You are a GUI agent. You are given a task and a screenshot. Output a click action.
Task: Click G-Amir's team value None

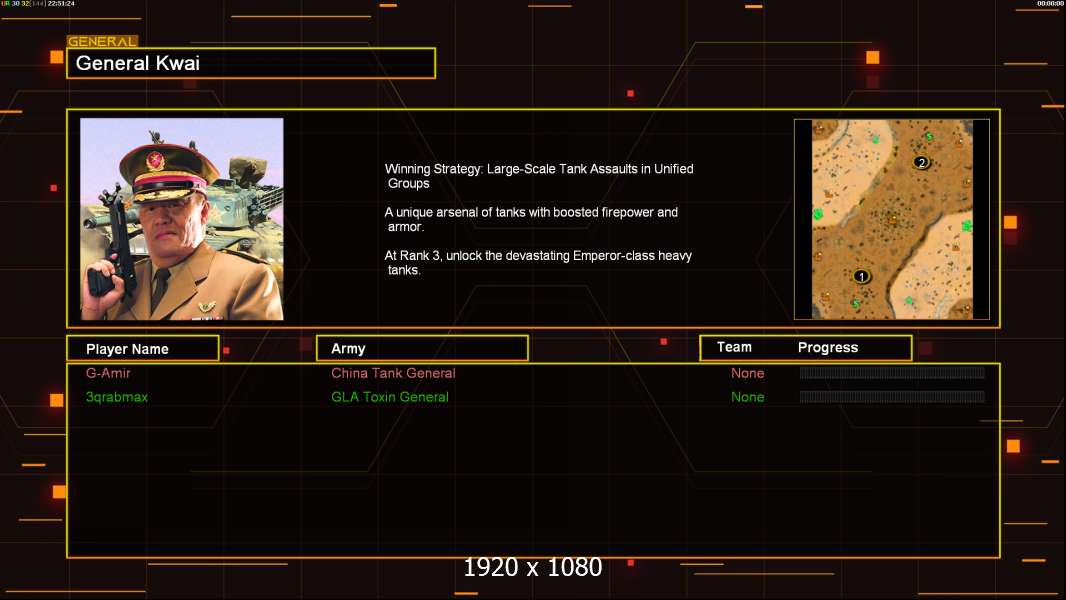[747, 373]
